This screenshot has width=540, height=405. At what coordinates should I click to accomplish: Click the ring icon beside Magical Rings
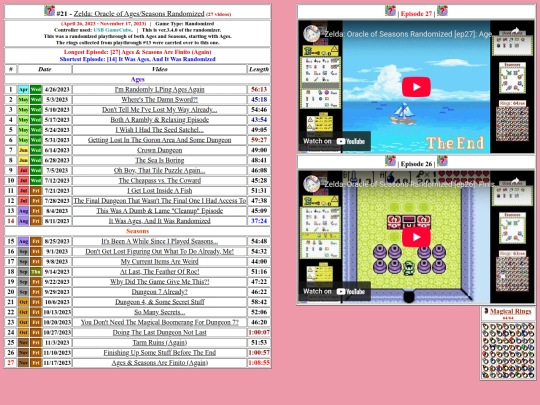pos(486,311)
